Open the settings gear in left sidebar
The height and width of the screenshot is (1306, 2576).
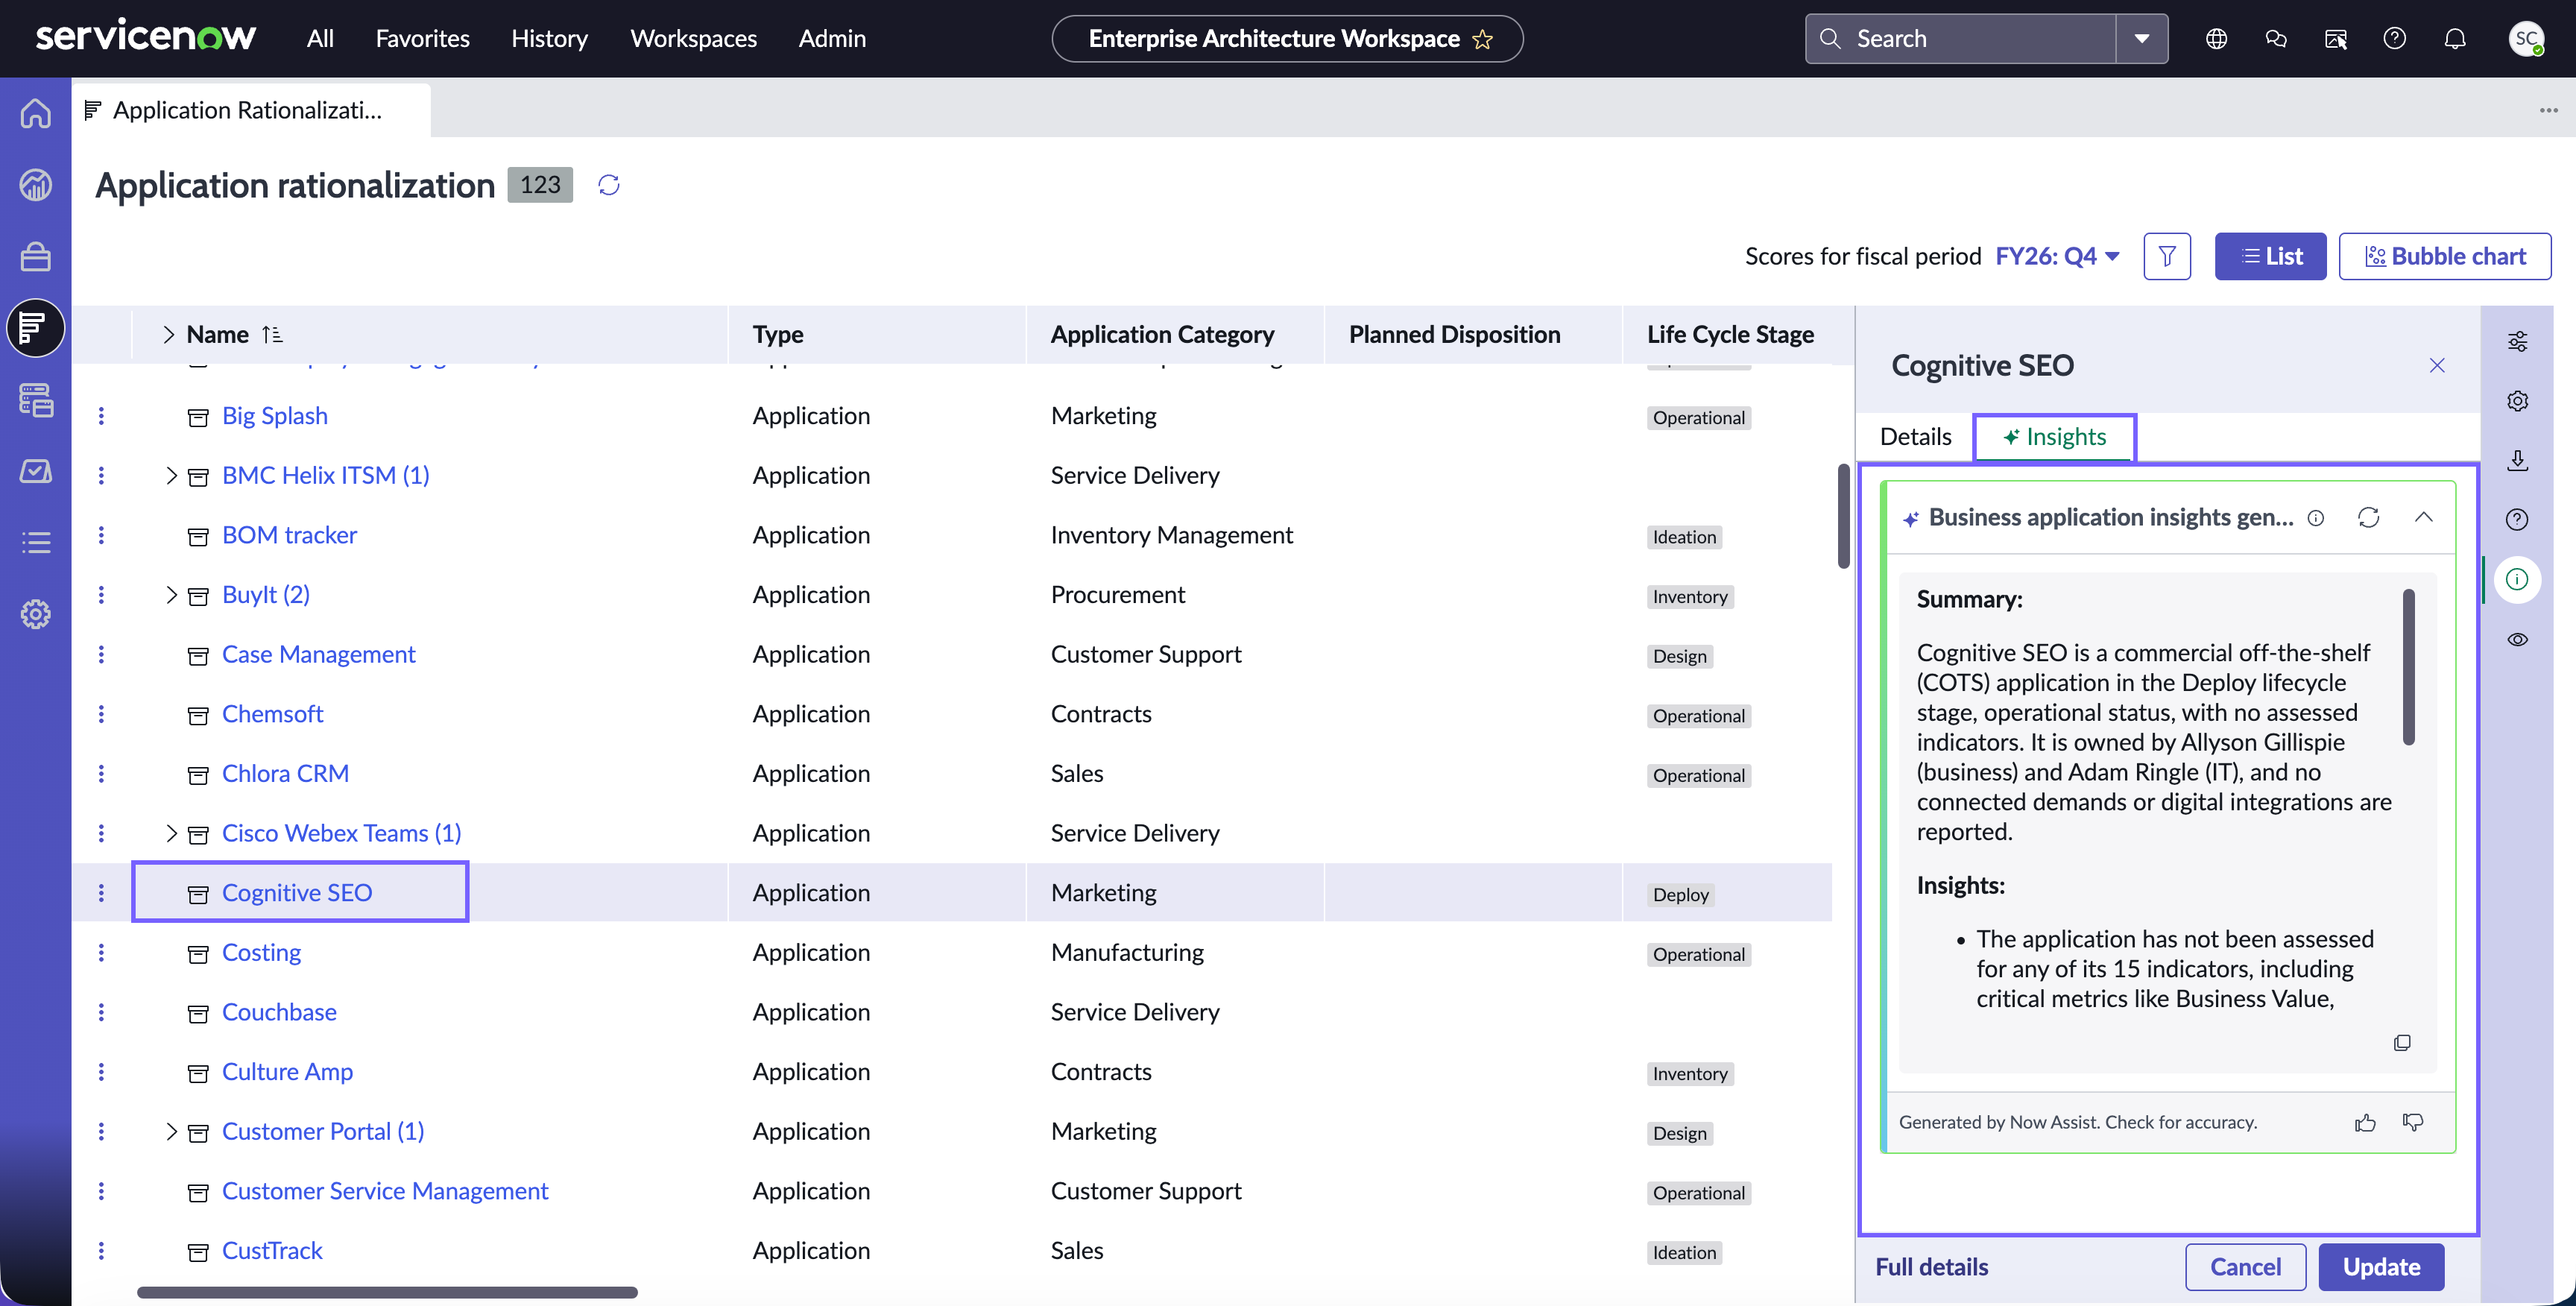click(x=36, y=614)
